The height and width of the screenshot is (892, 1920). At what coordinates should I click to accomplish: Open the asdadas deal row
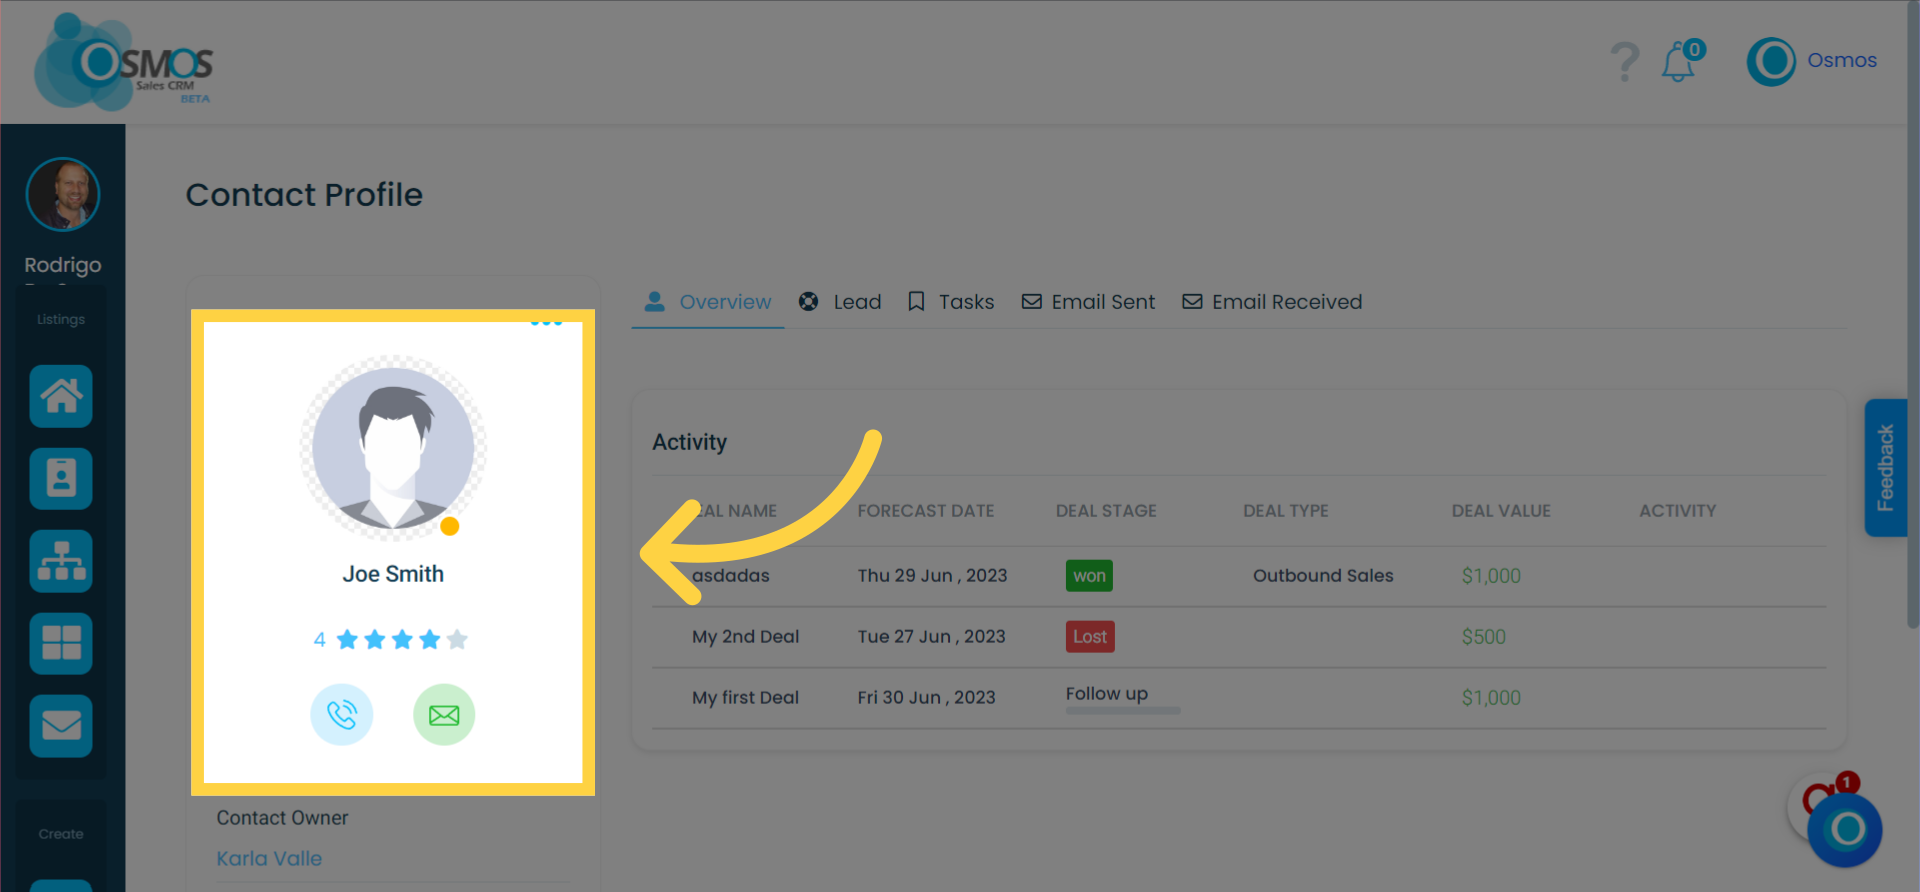point(1239,576)
